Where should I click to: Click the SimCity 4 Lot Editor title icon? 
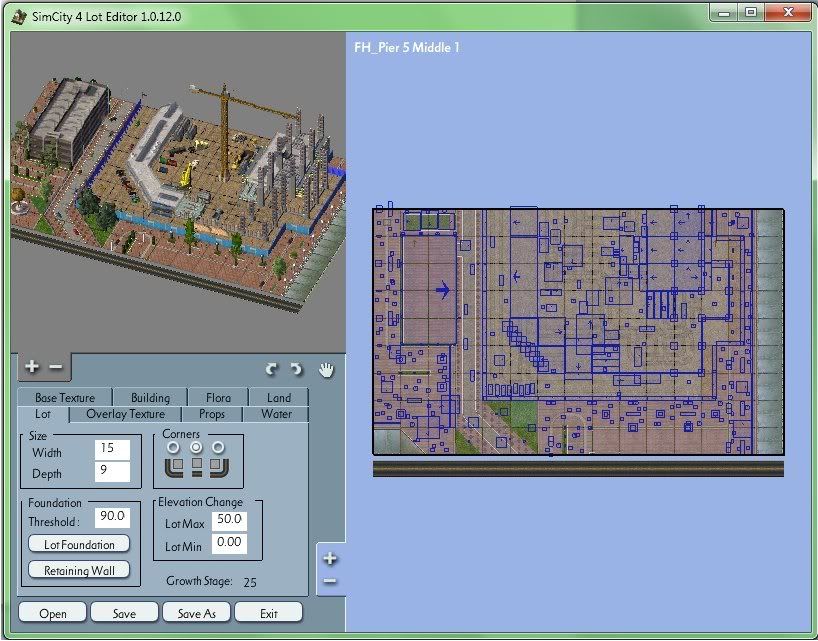point(19,16)
